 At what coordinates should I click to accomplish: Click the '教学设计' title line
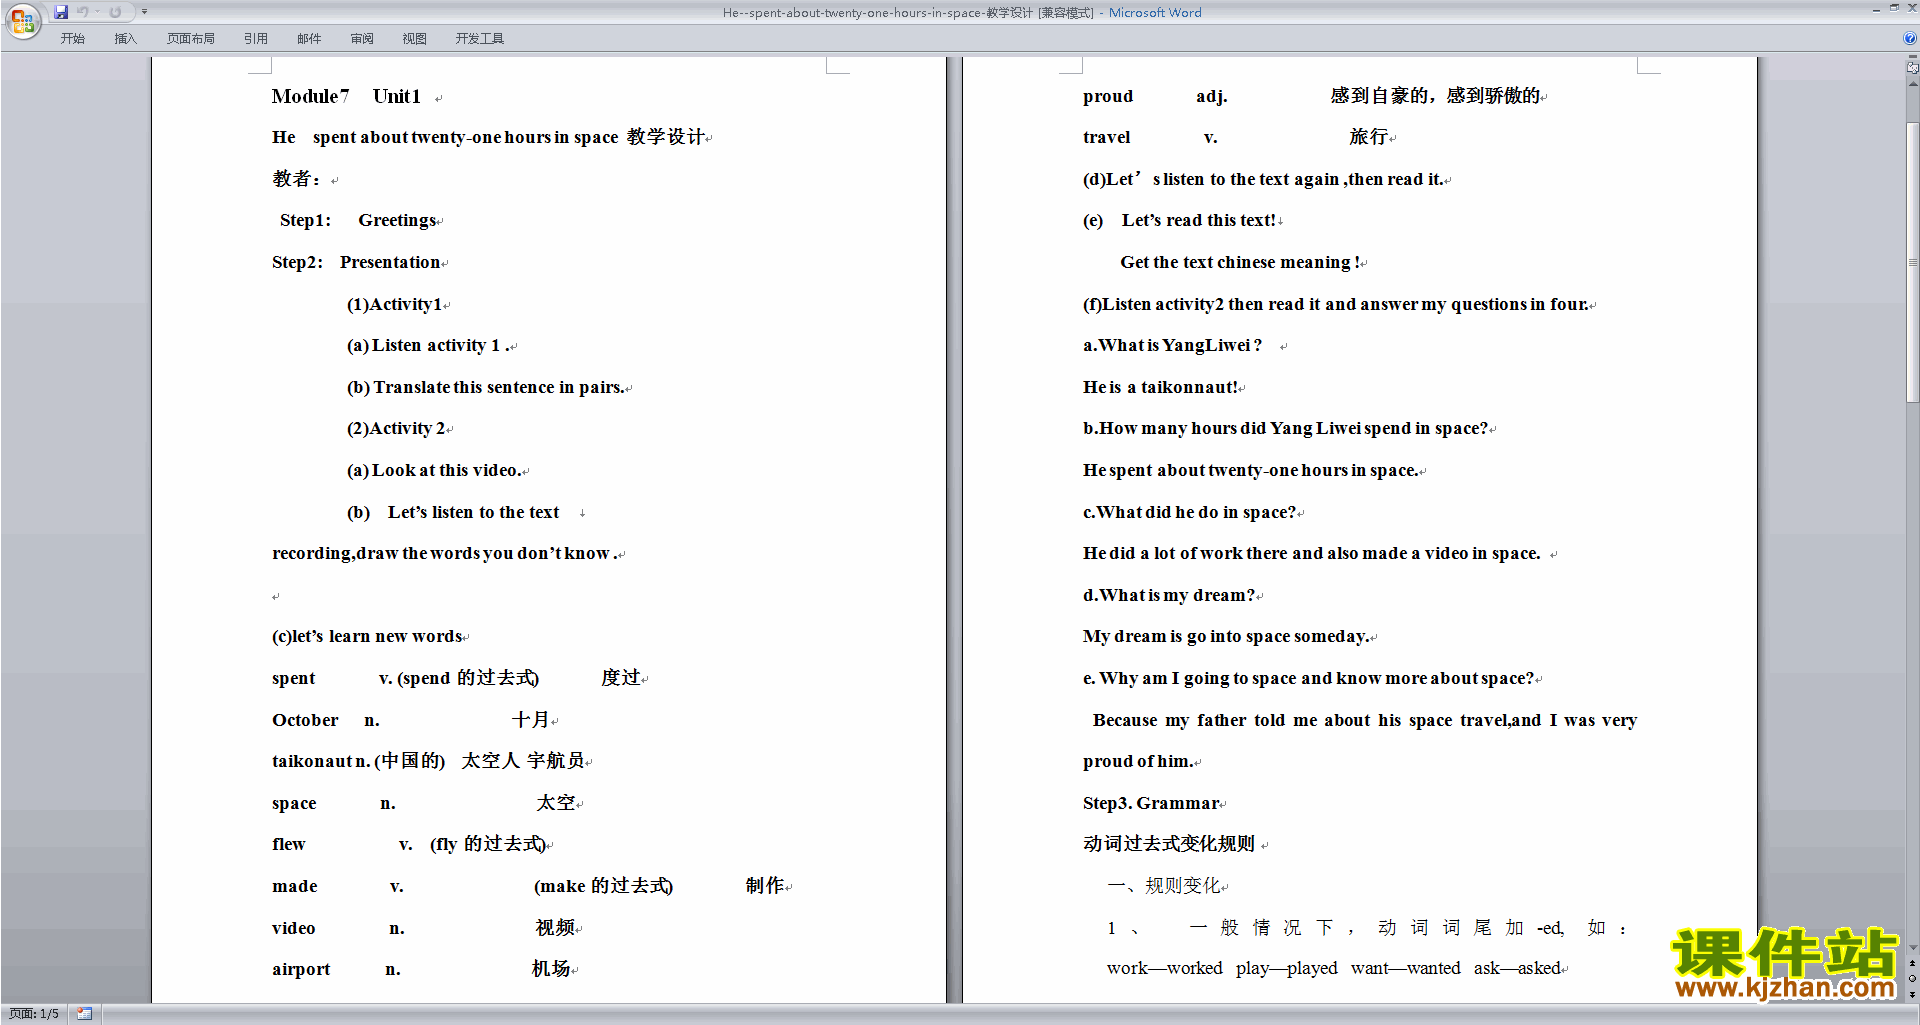(488, 137)
